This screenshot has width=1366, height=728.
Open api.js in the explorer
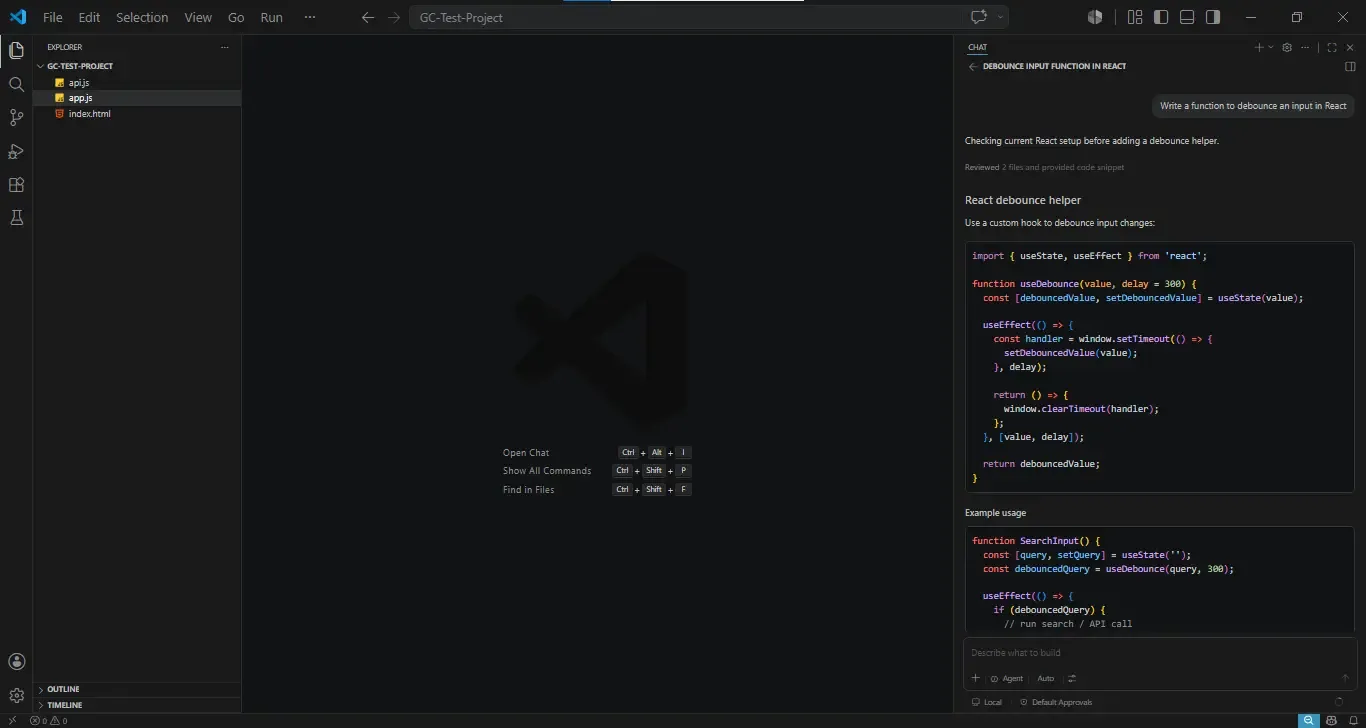(137, 82)
